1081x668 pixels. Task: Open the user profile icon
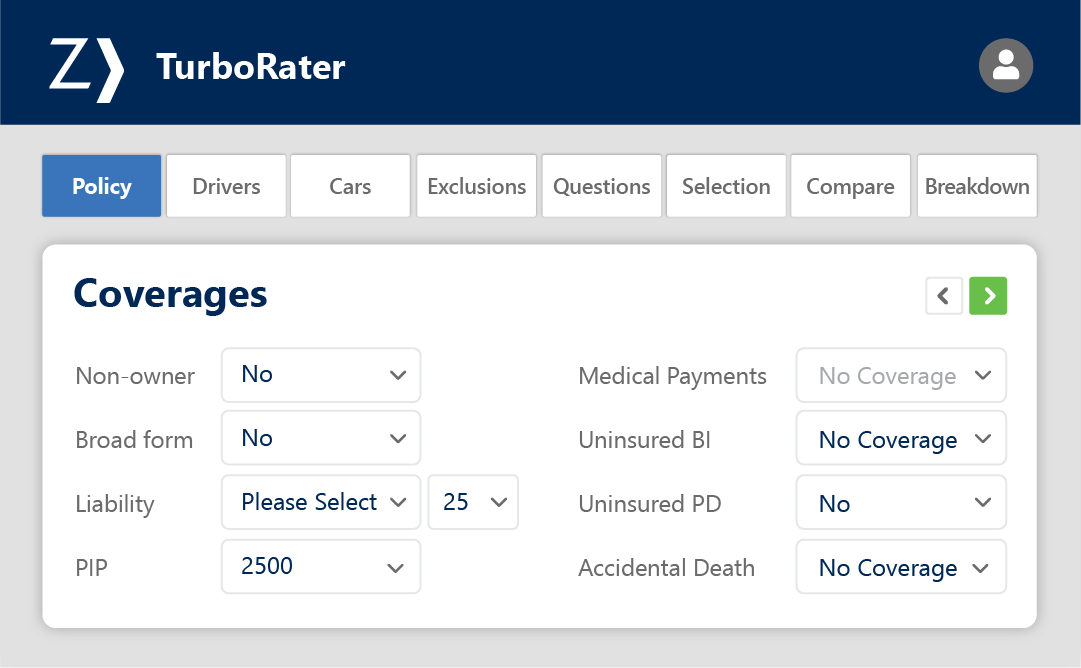(1006, 66)
